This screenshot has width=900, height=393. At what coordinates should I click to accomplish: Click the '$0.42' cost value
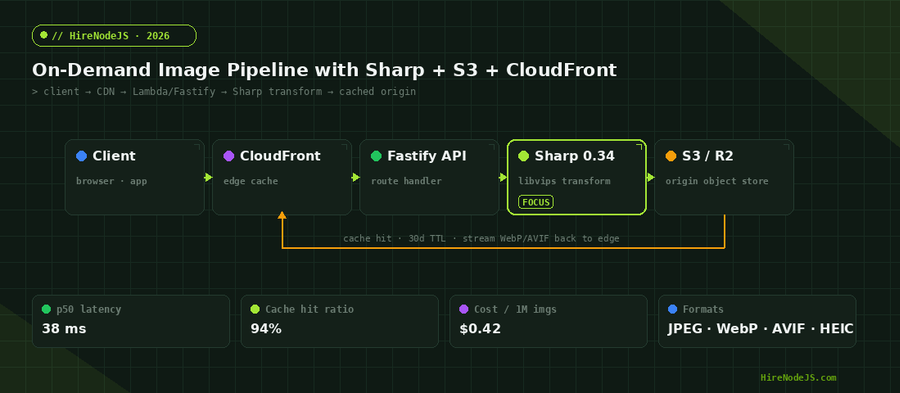coord(480,329)
